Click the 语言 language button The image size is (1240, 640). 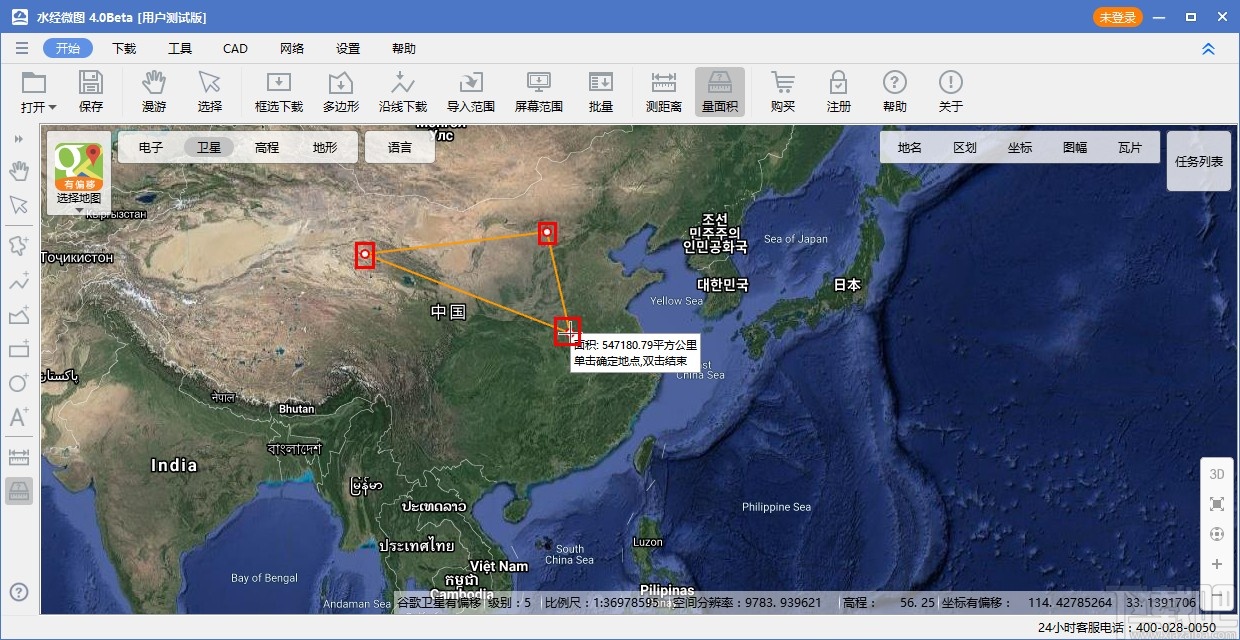[400, 147]
